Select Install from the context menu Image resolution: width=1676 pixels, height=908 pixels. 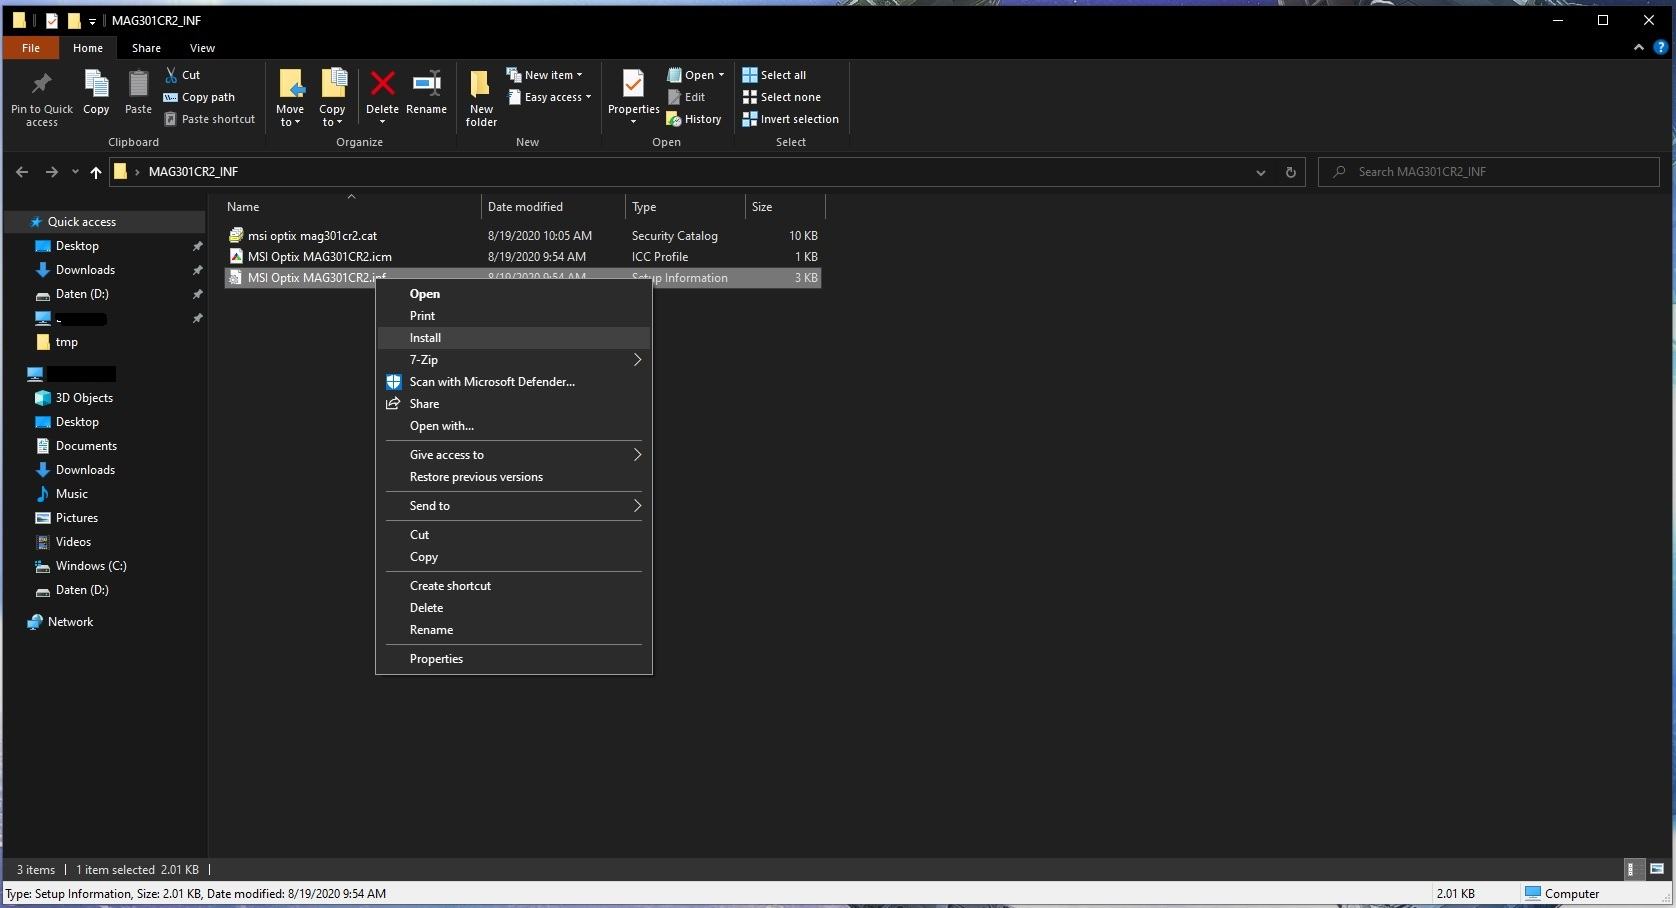tap(514, 338)
